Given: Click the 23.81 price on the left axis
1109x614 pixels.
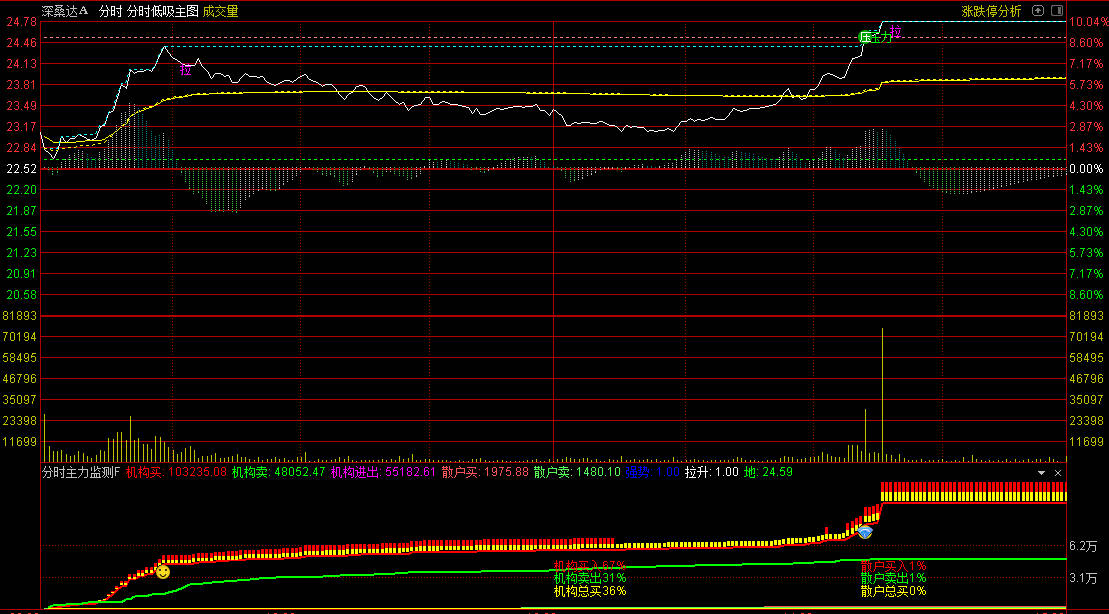Looking at the screenshot, I should [x=22, y=85].
